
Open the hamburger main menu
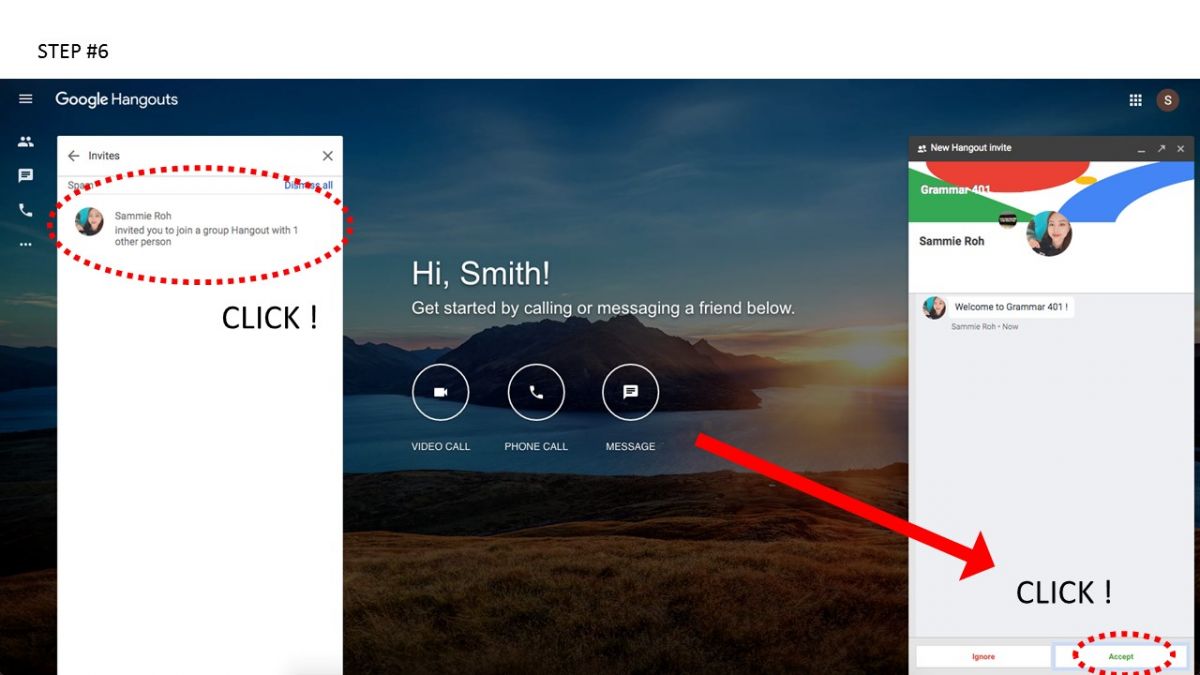click(x=26, y=99)
